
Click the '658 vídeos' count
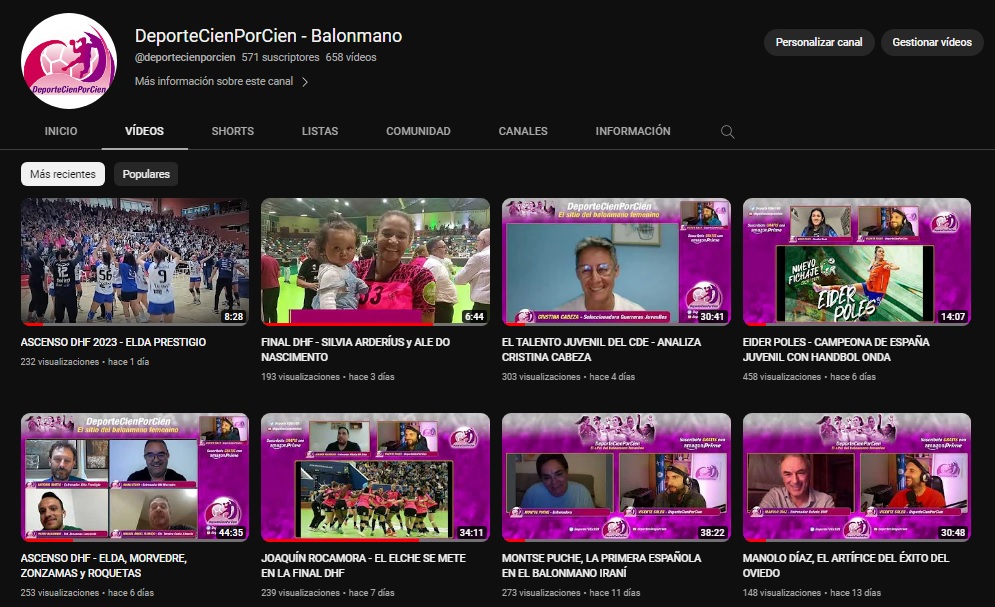point(351,57)
